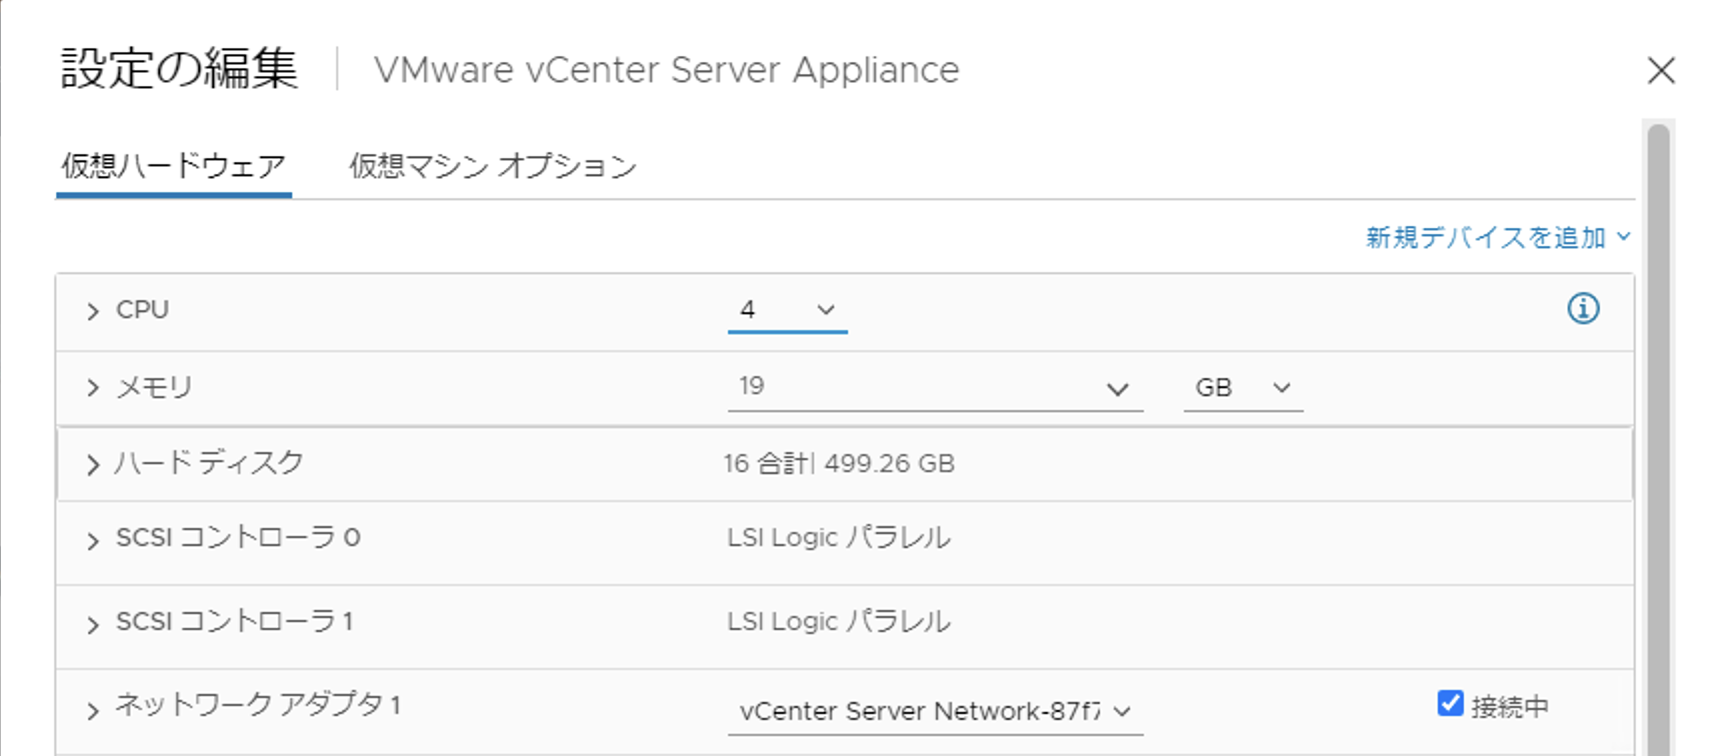The width and height of the screenshot is (1720, 756).
Task: Click the 16 合計 499.26 GB disk summary
Action: tap(839, 464)
